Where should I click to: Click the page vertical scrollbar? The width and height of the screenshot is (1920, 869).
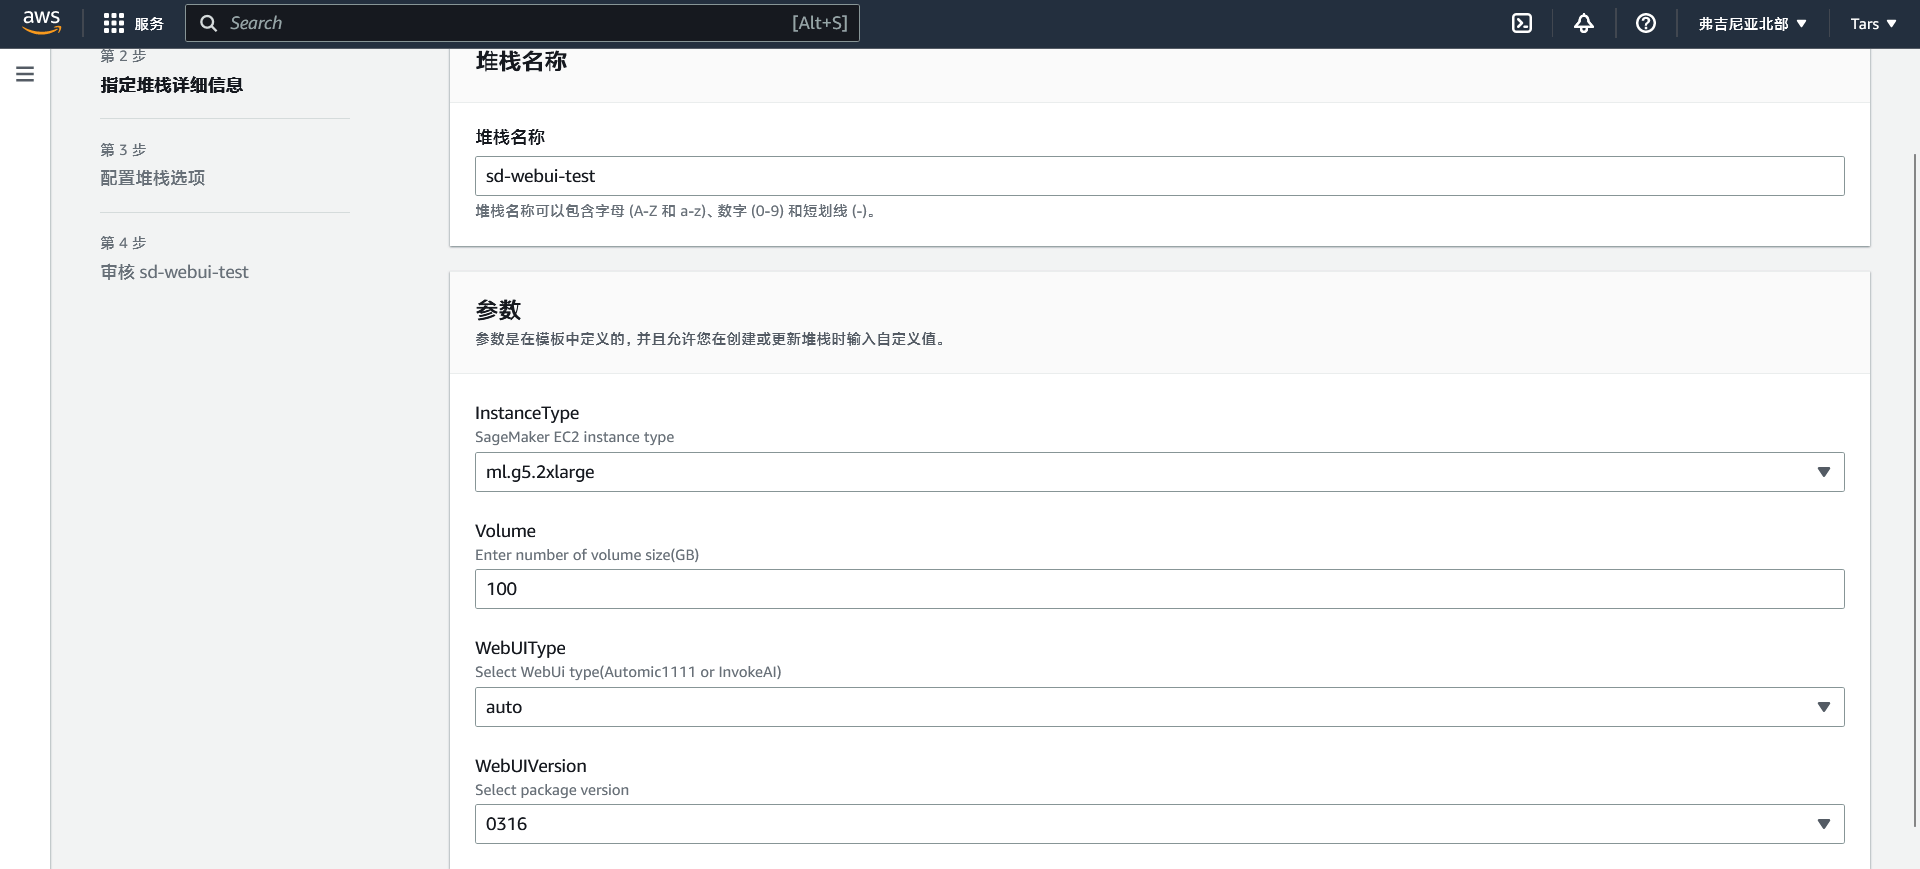click(1914, 490)
